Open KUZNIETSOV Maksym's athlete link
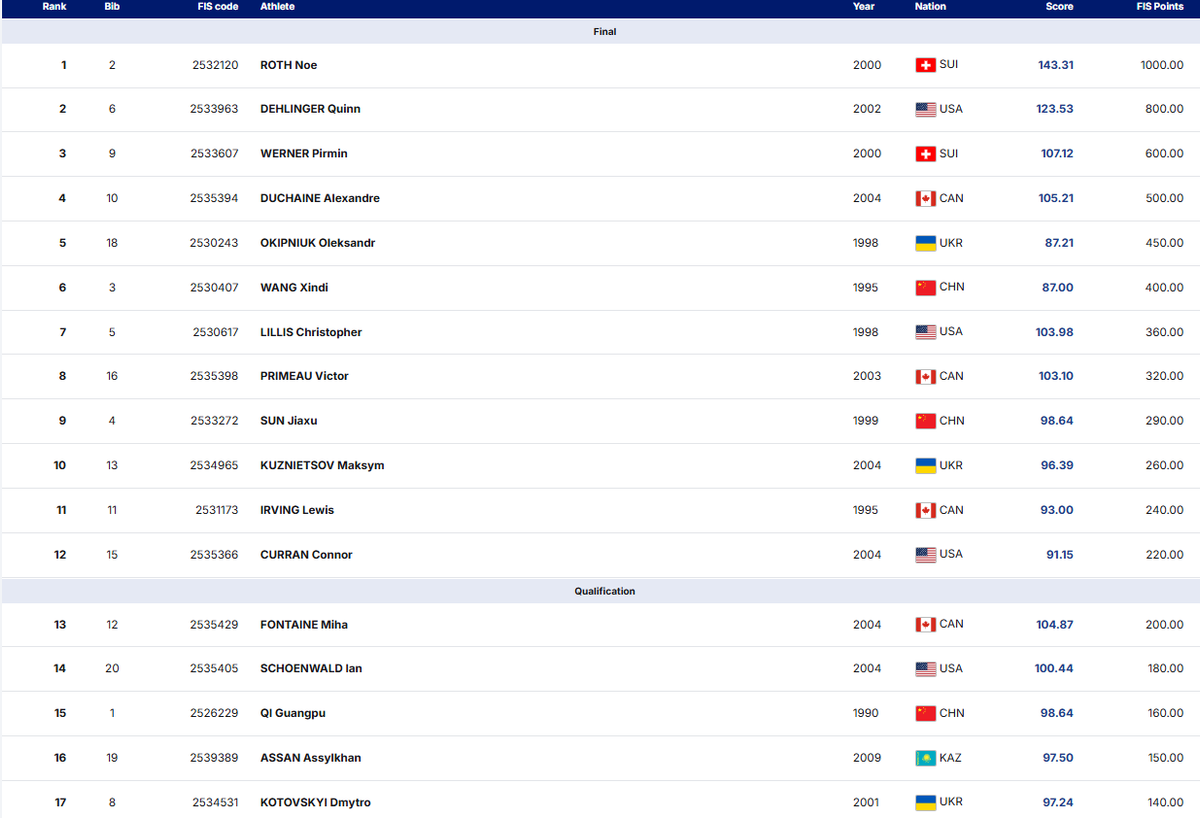1200x818 pixels. click(322, 466)
